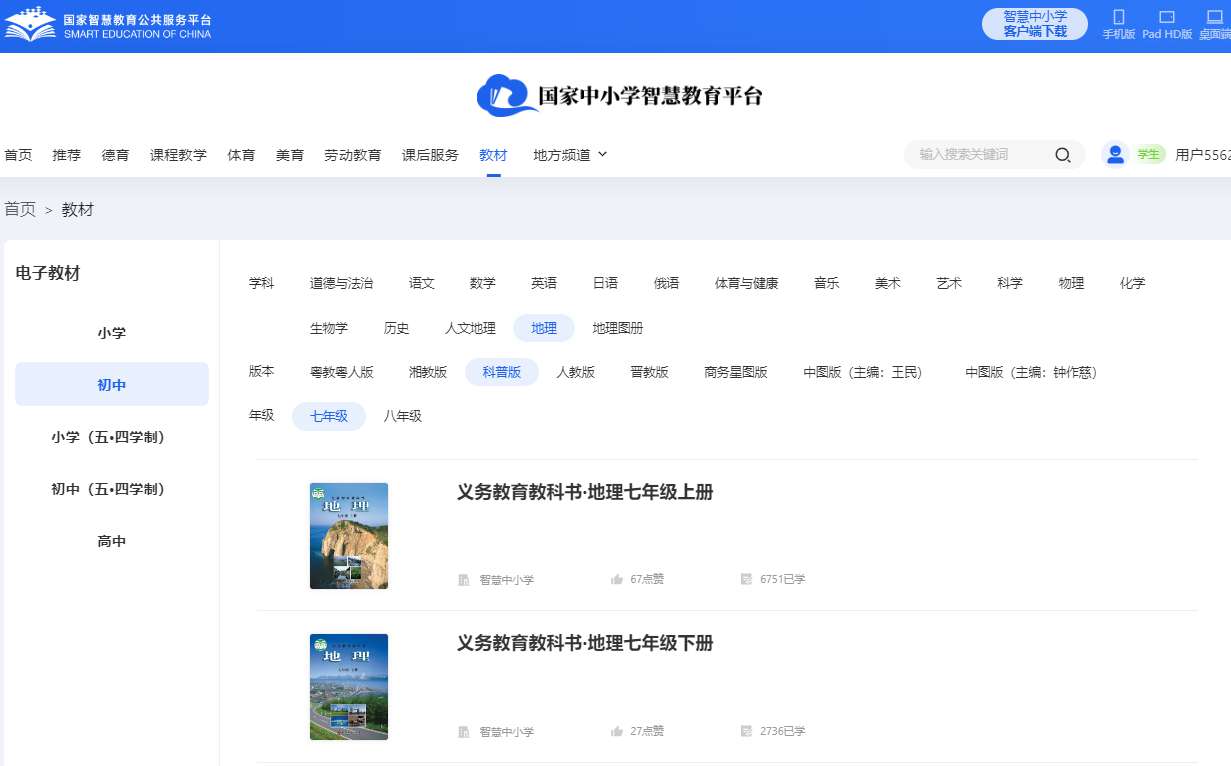Click the 首页 breadcrumb link
The width and height of the screenshot is (1231, 766).
[x=20, y=209]
